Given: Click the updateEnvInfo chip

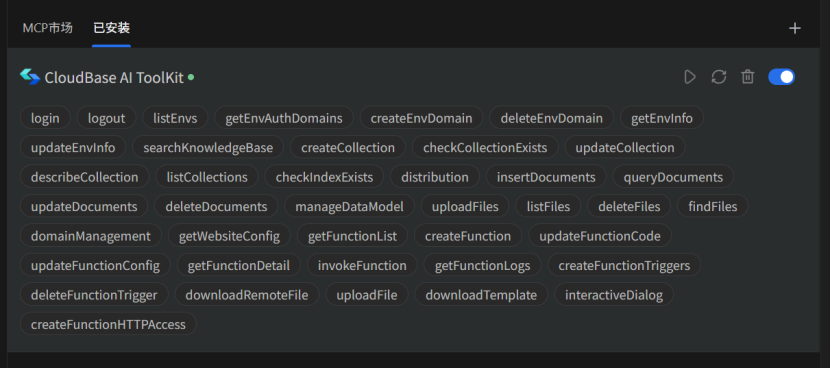Looking at the screenshot, I should tap(73, 147).
